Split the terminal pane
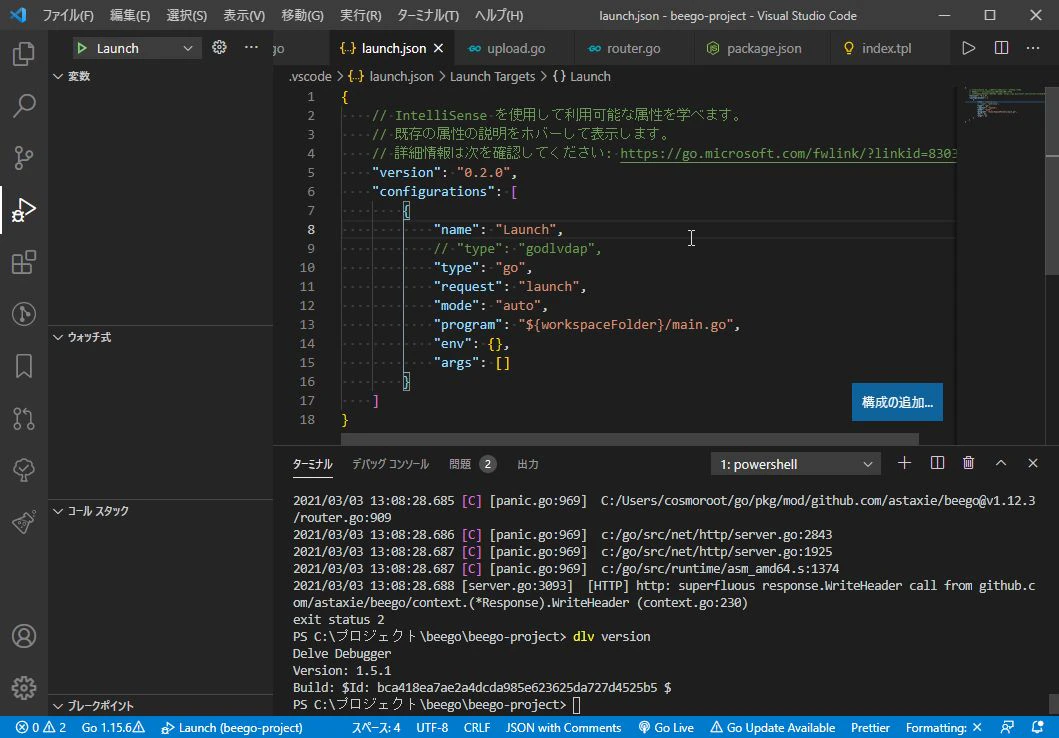The width and height of the screenshot is (1059, 738). (x=937, y=463)
